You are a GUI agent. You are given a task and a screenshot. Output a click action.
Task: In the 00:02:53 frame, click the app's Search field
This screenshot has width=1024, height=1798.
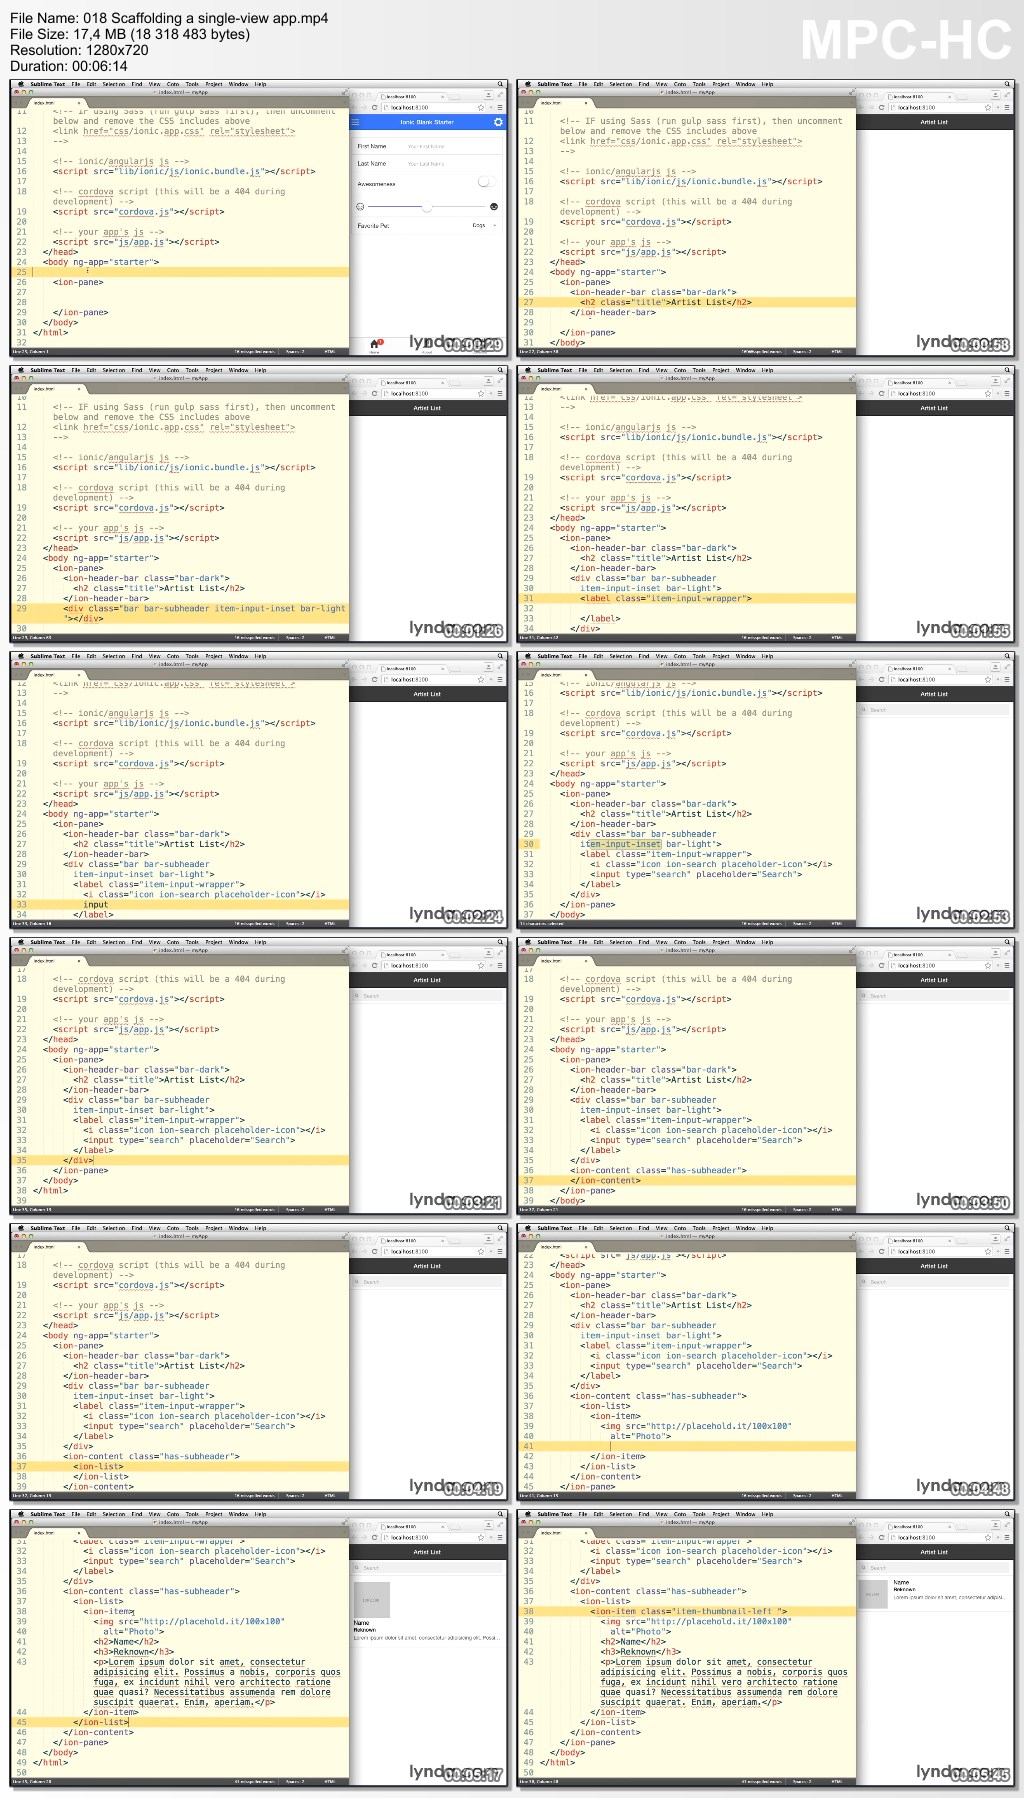tap(933, 710)
